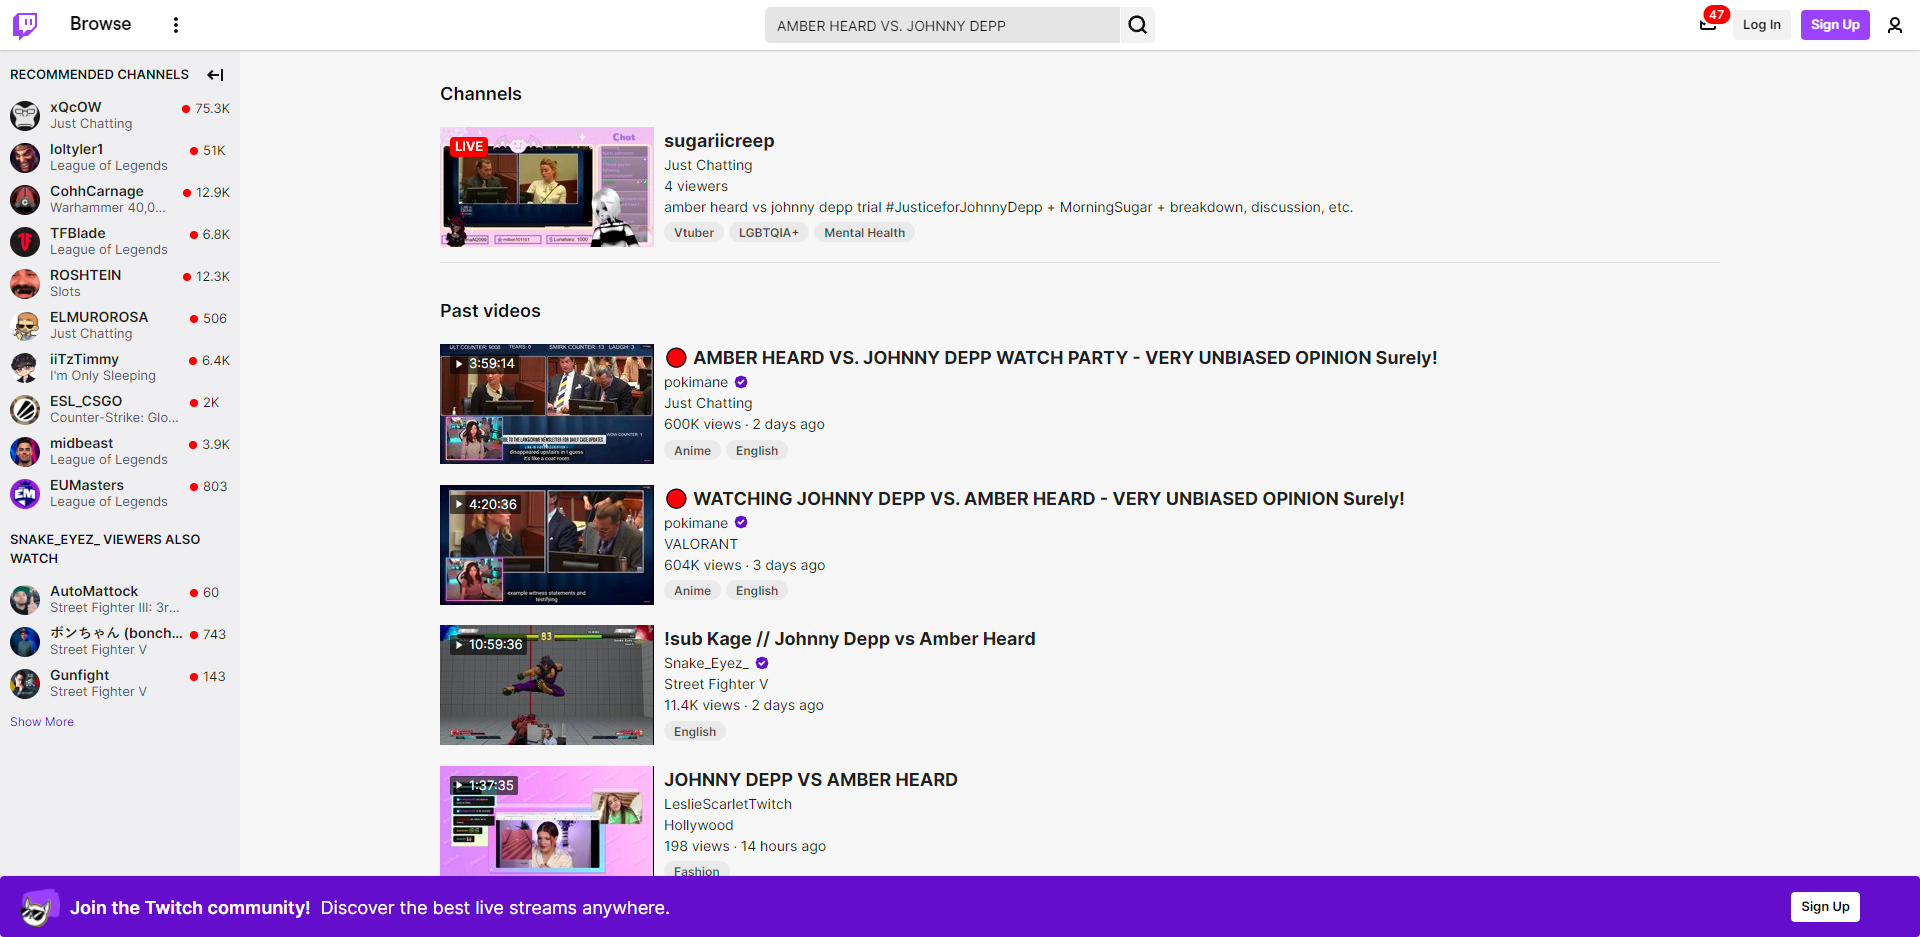Show More recommended channels
This screenshot has height=937, width=1920.
[42, 722]
